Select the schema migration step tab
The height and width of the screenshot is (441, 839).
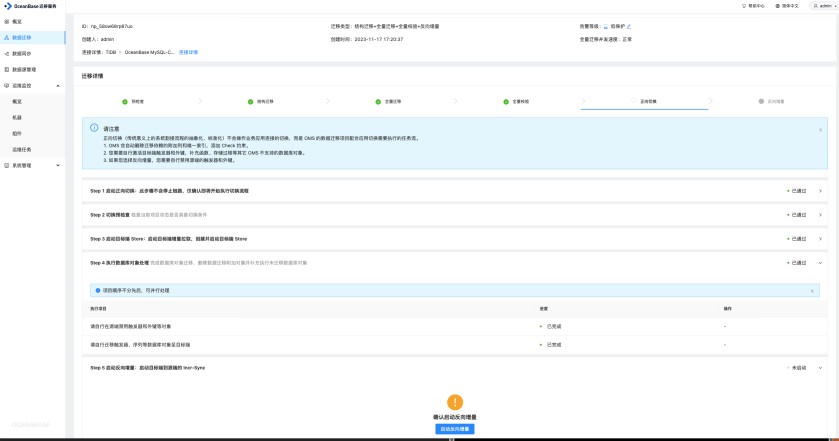click(x=261, y=101)
